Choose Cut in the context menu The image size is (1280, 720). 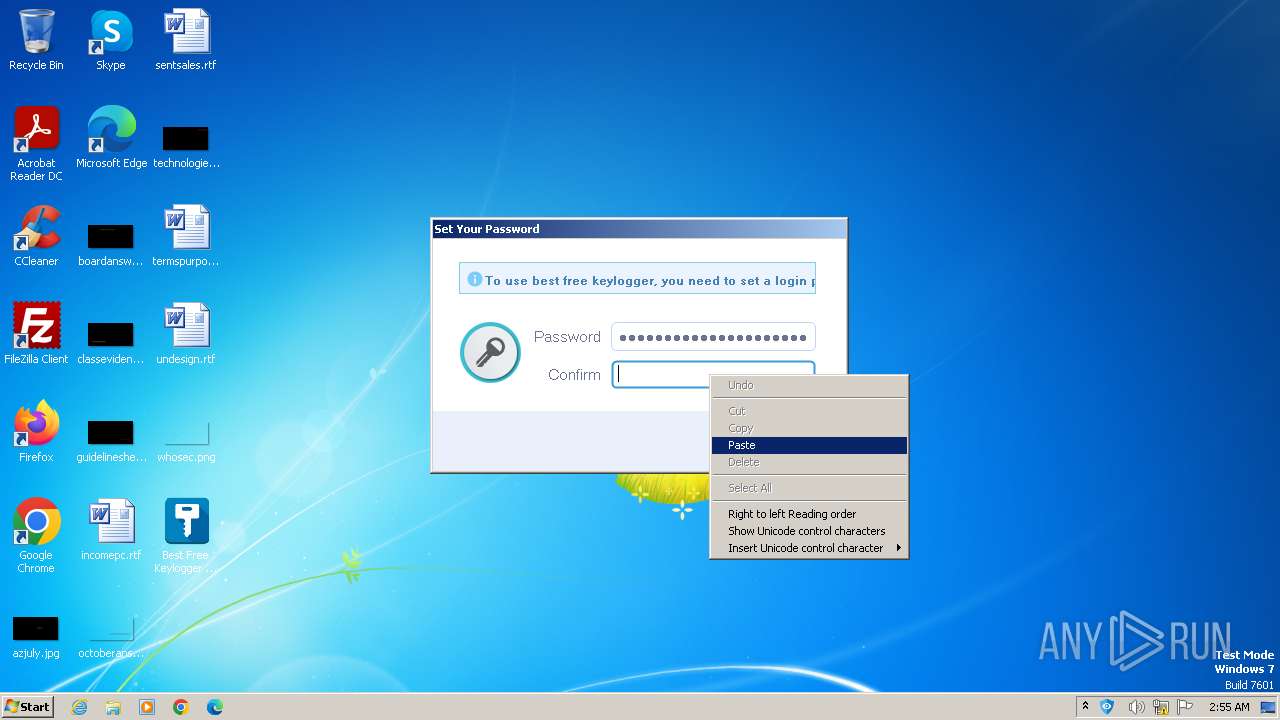809,411
